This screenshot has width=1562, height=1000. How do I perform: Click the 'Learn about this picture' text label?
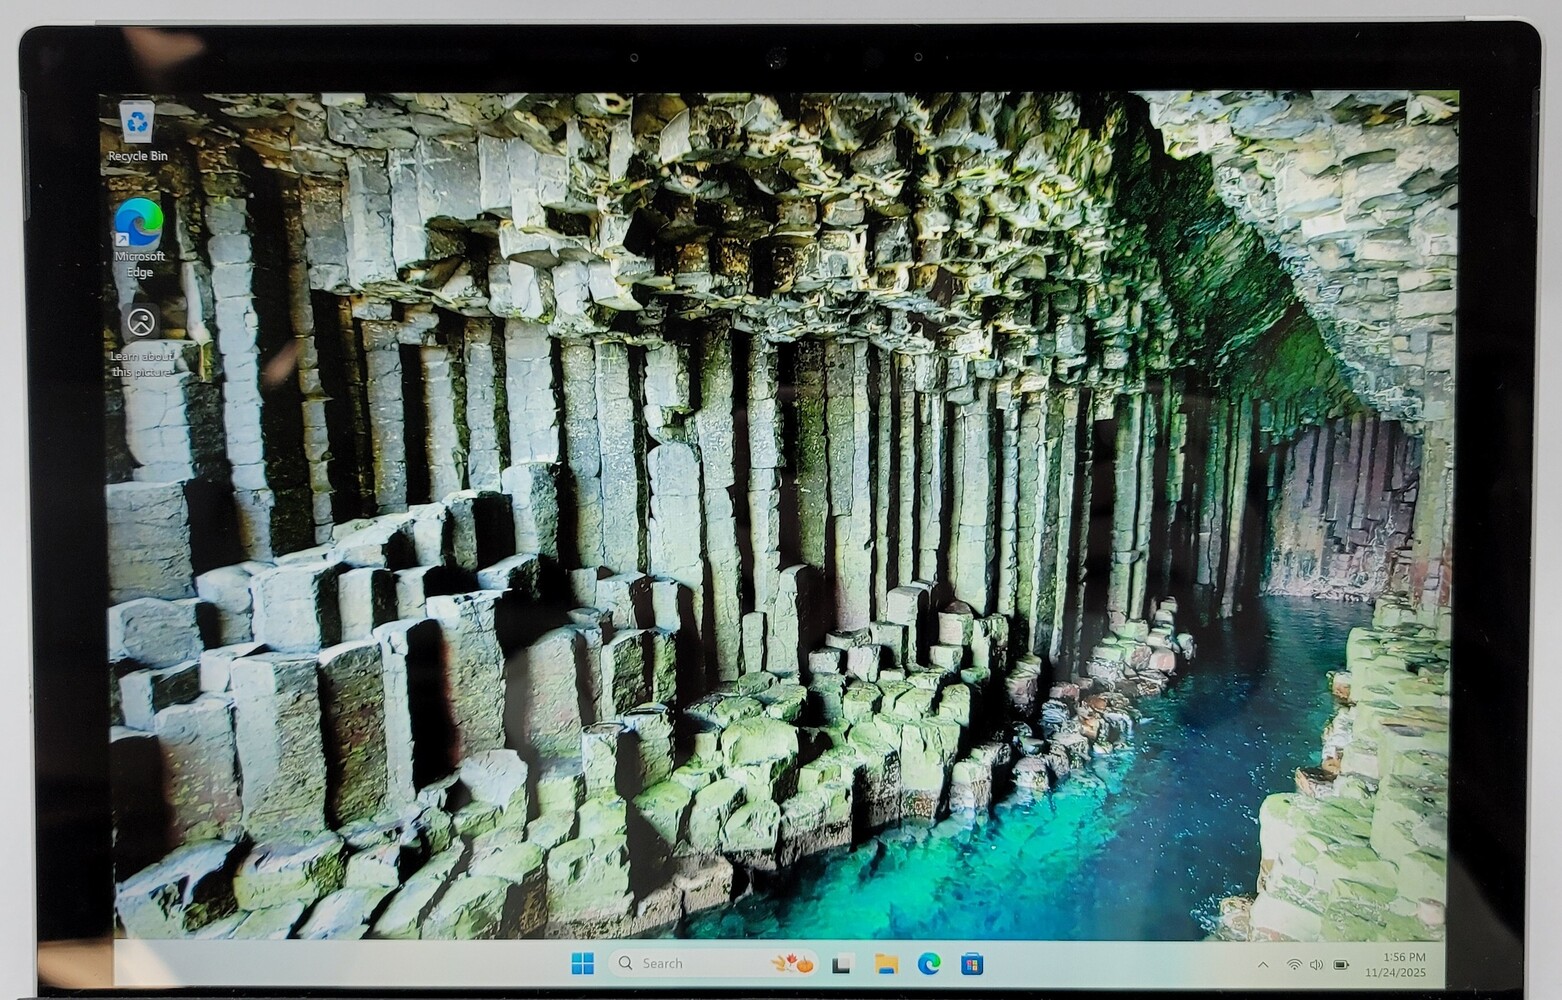coord(141,364)
